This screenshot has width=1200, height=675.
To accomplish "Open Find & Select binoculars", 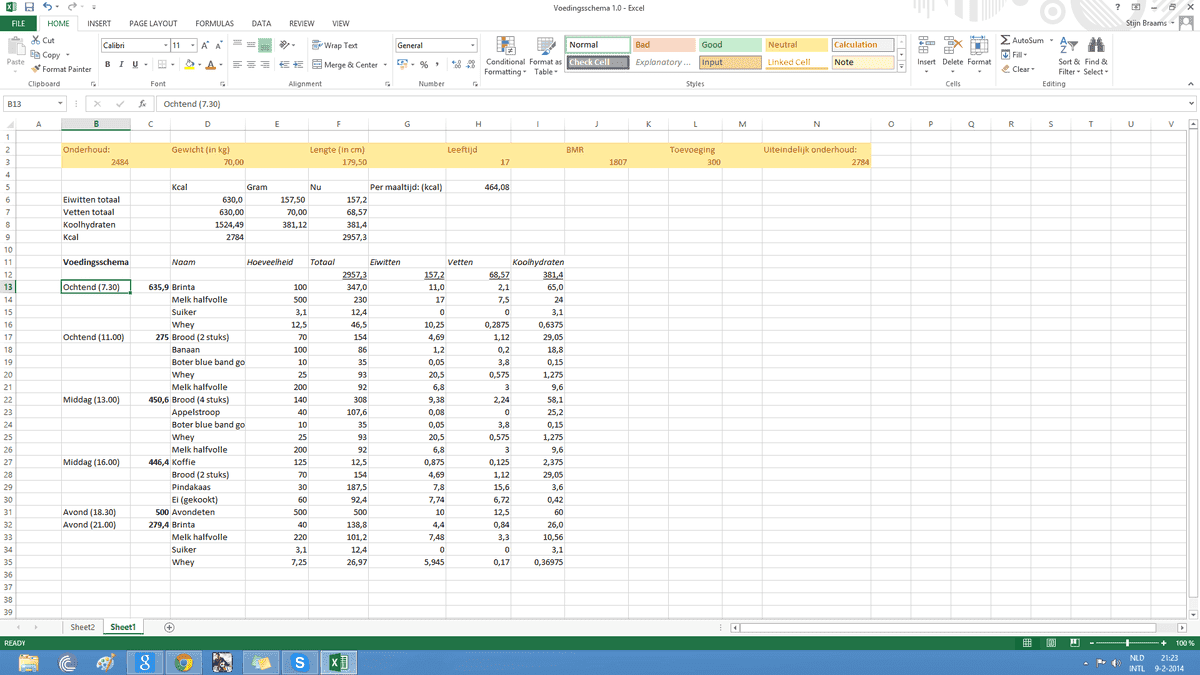I will tap(1095, 46).
